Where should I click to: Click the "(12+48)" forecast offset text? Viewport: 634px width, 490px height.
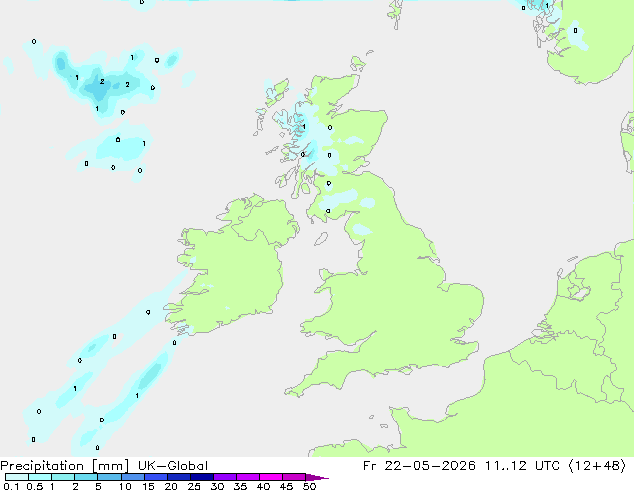click(597, 466)
